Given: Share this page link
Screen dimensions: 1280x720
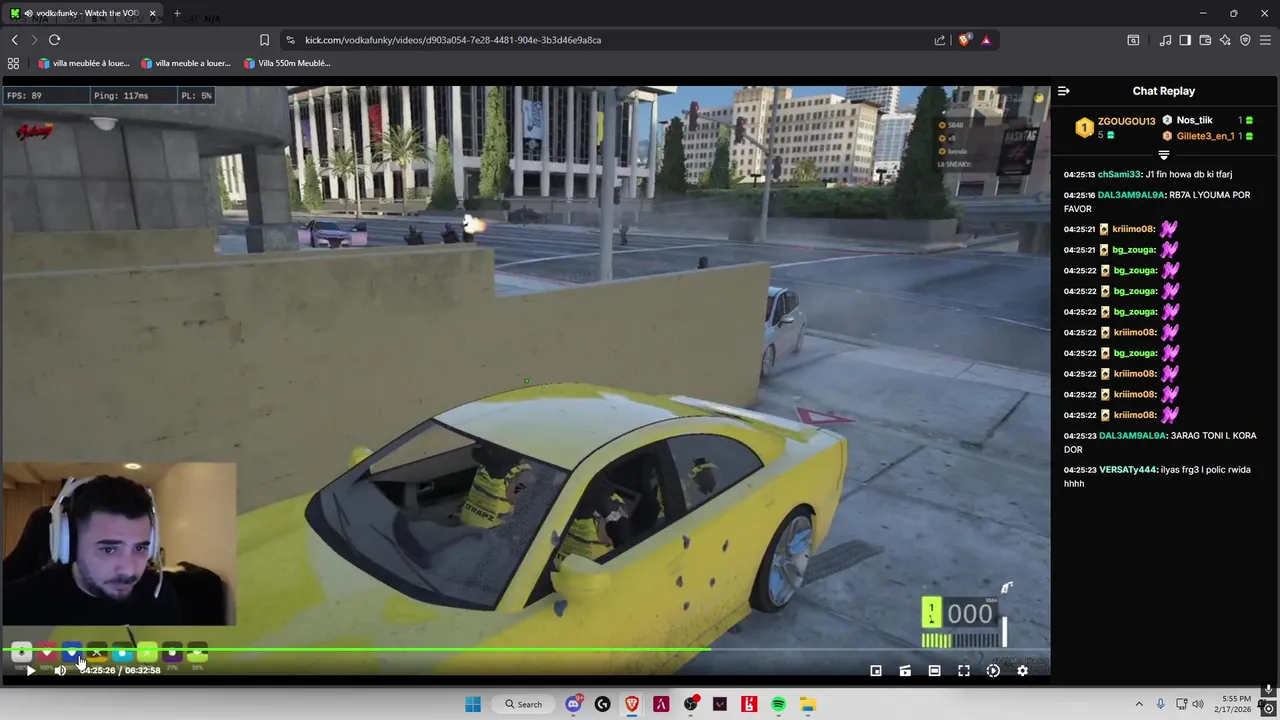Looking at the screenshot, I should [940, 40].
